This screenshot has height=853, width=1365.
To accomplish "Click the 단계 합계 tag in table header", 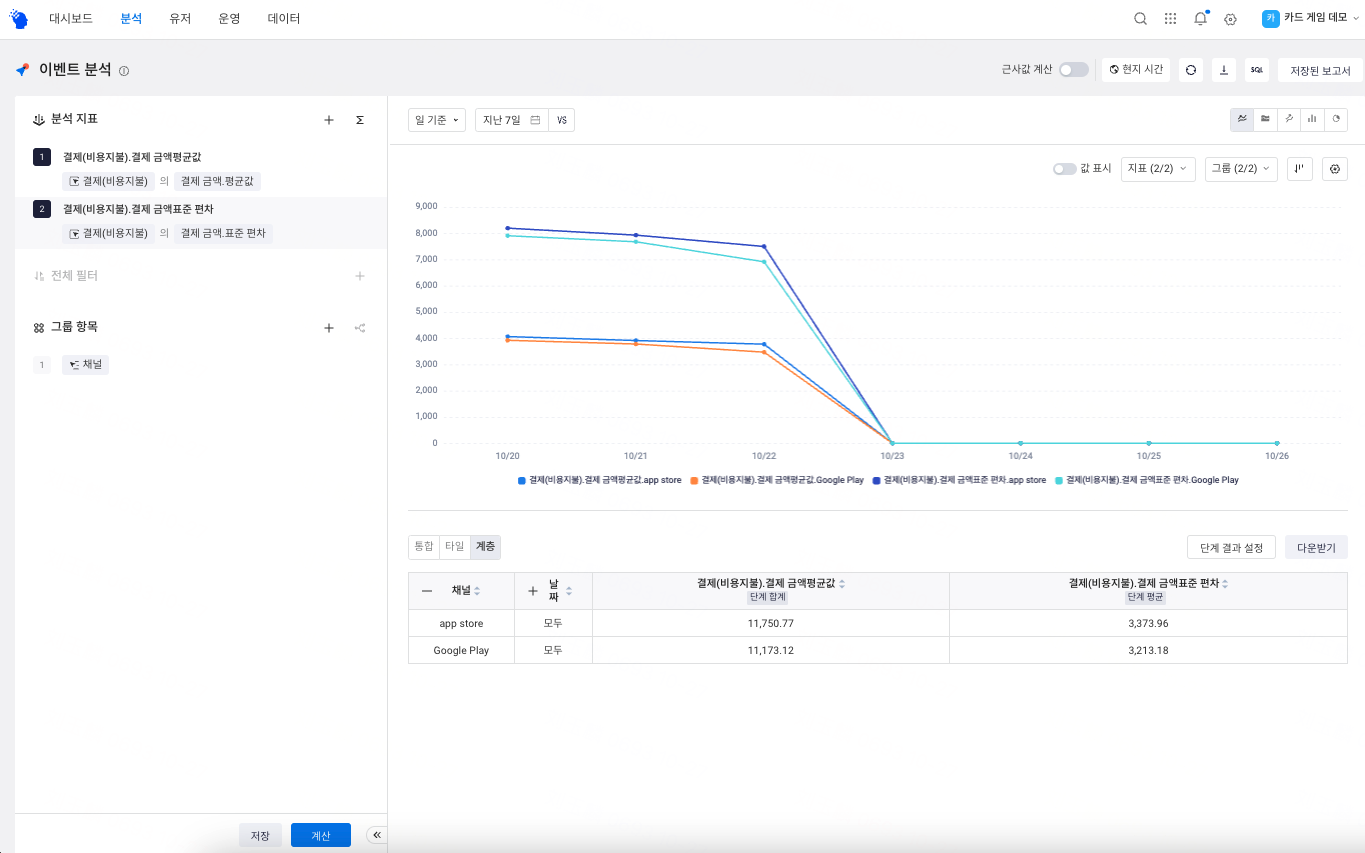I will (x=768, y=597).
